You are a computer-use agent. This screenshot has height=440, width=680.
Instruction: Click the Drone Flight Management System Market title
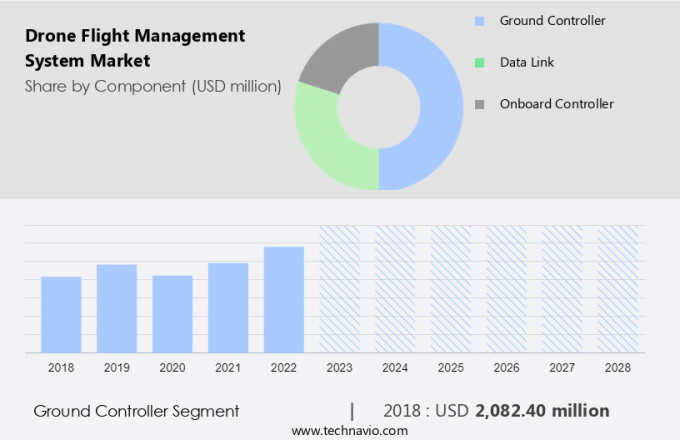coord(134,47)
